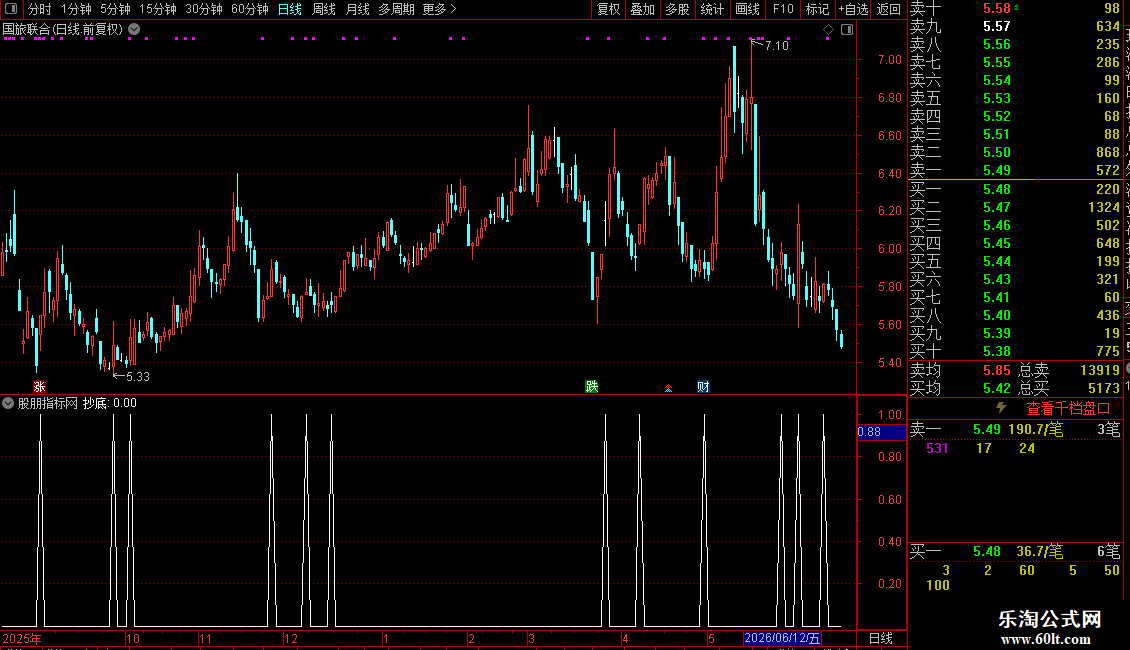
Task: Switch to 15分钟 chart period
Action: pos(158,9)
